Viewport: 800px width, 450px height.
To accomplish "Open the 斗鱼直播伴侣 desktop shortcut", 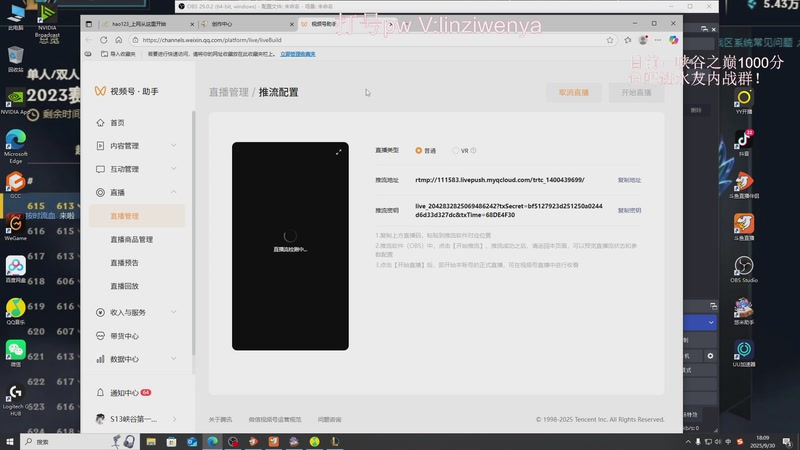I will (744, 185).
